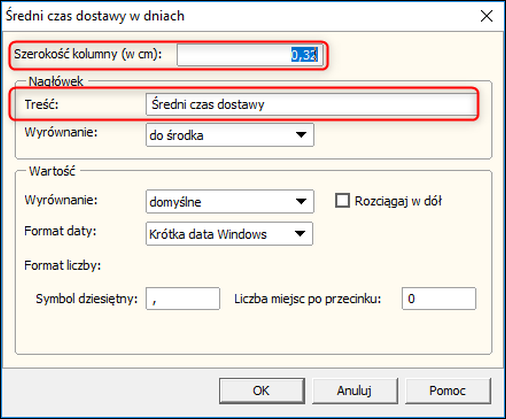Select the Liczba miejsc po przecinku field
The image size is (506, 419).
(x=439, y=299)
